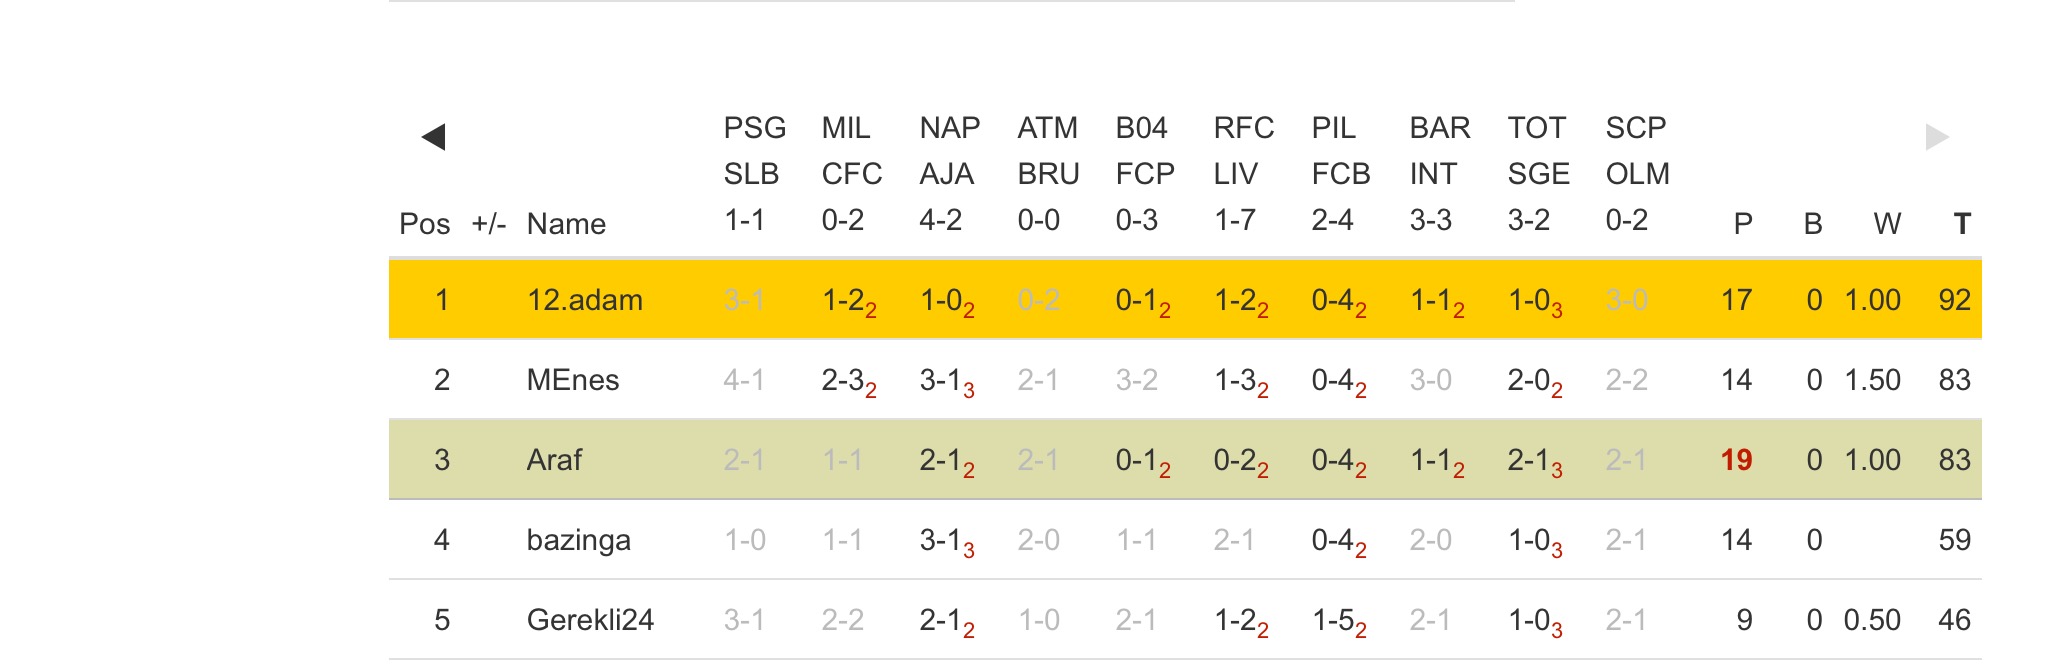Click the Name column header
2048x664 pixels.
point(566,224)
